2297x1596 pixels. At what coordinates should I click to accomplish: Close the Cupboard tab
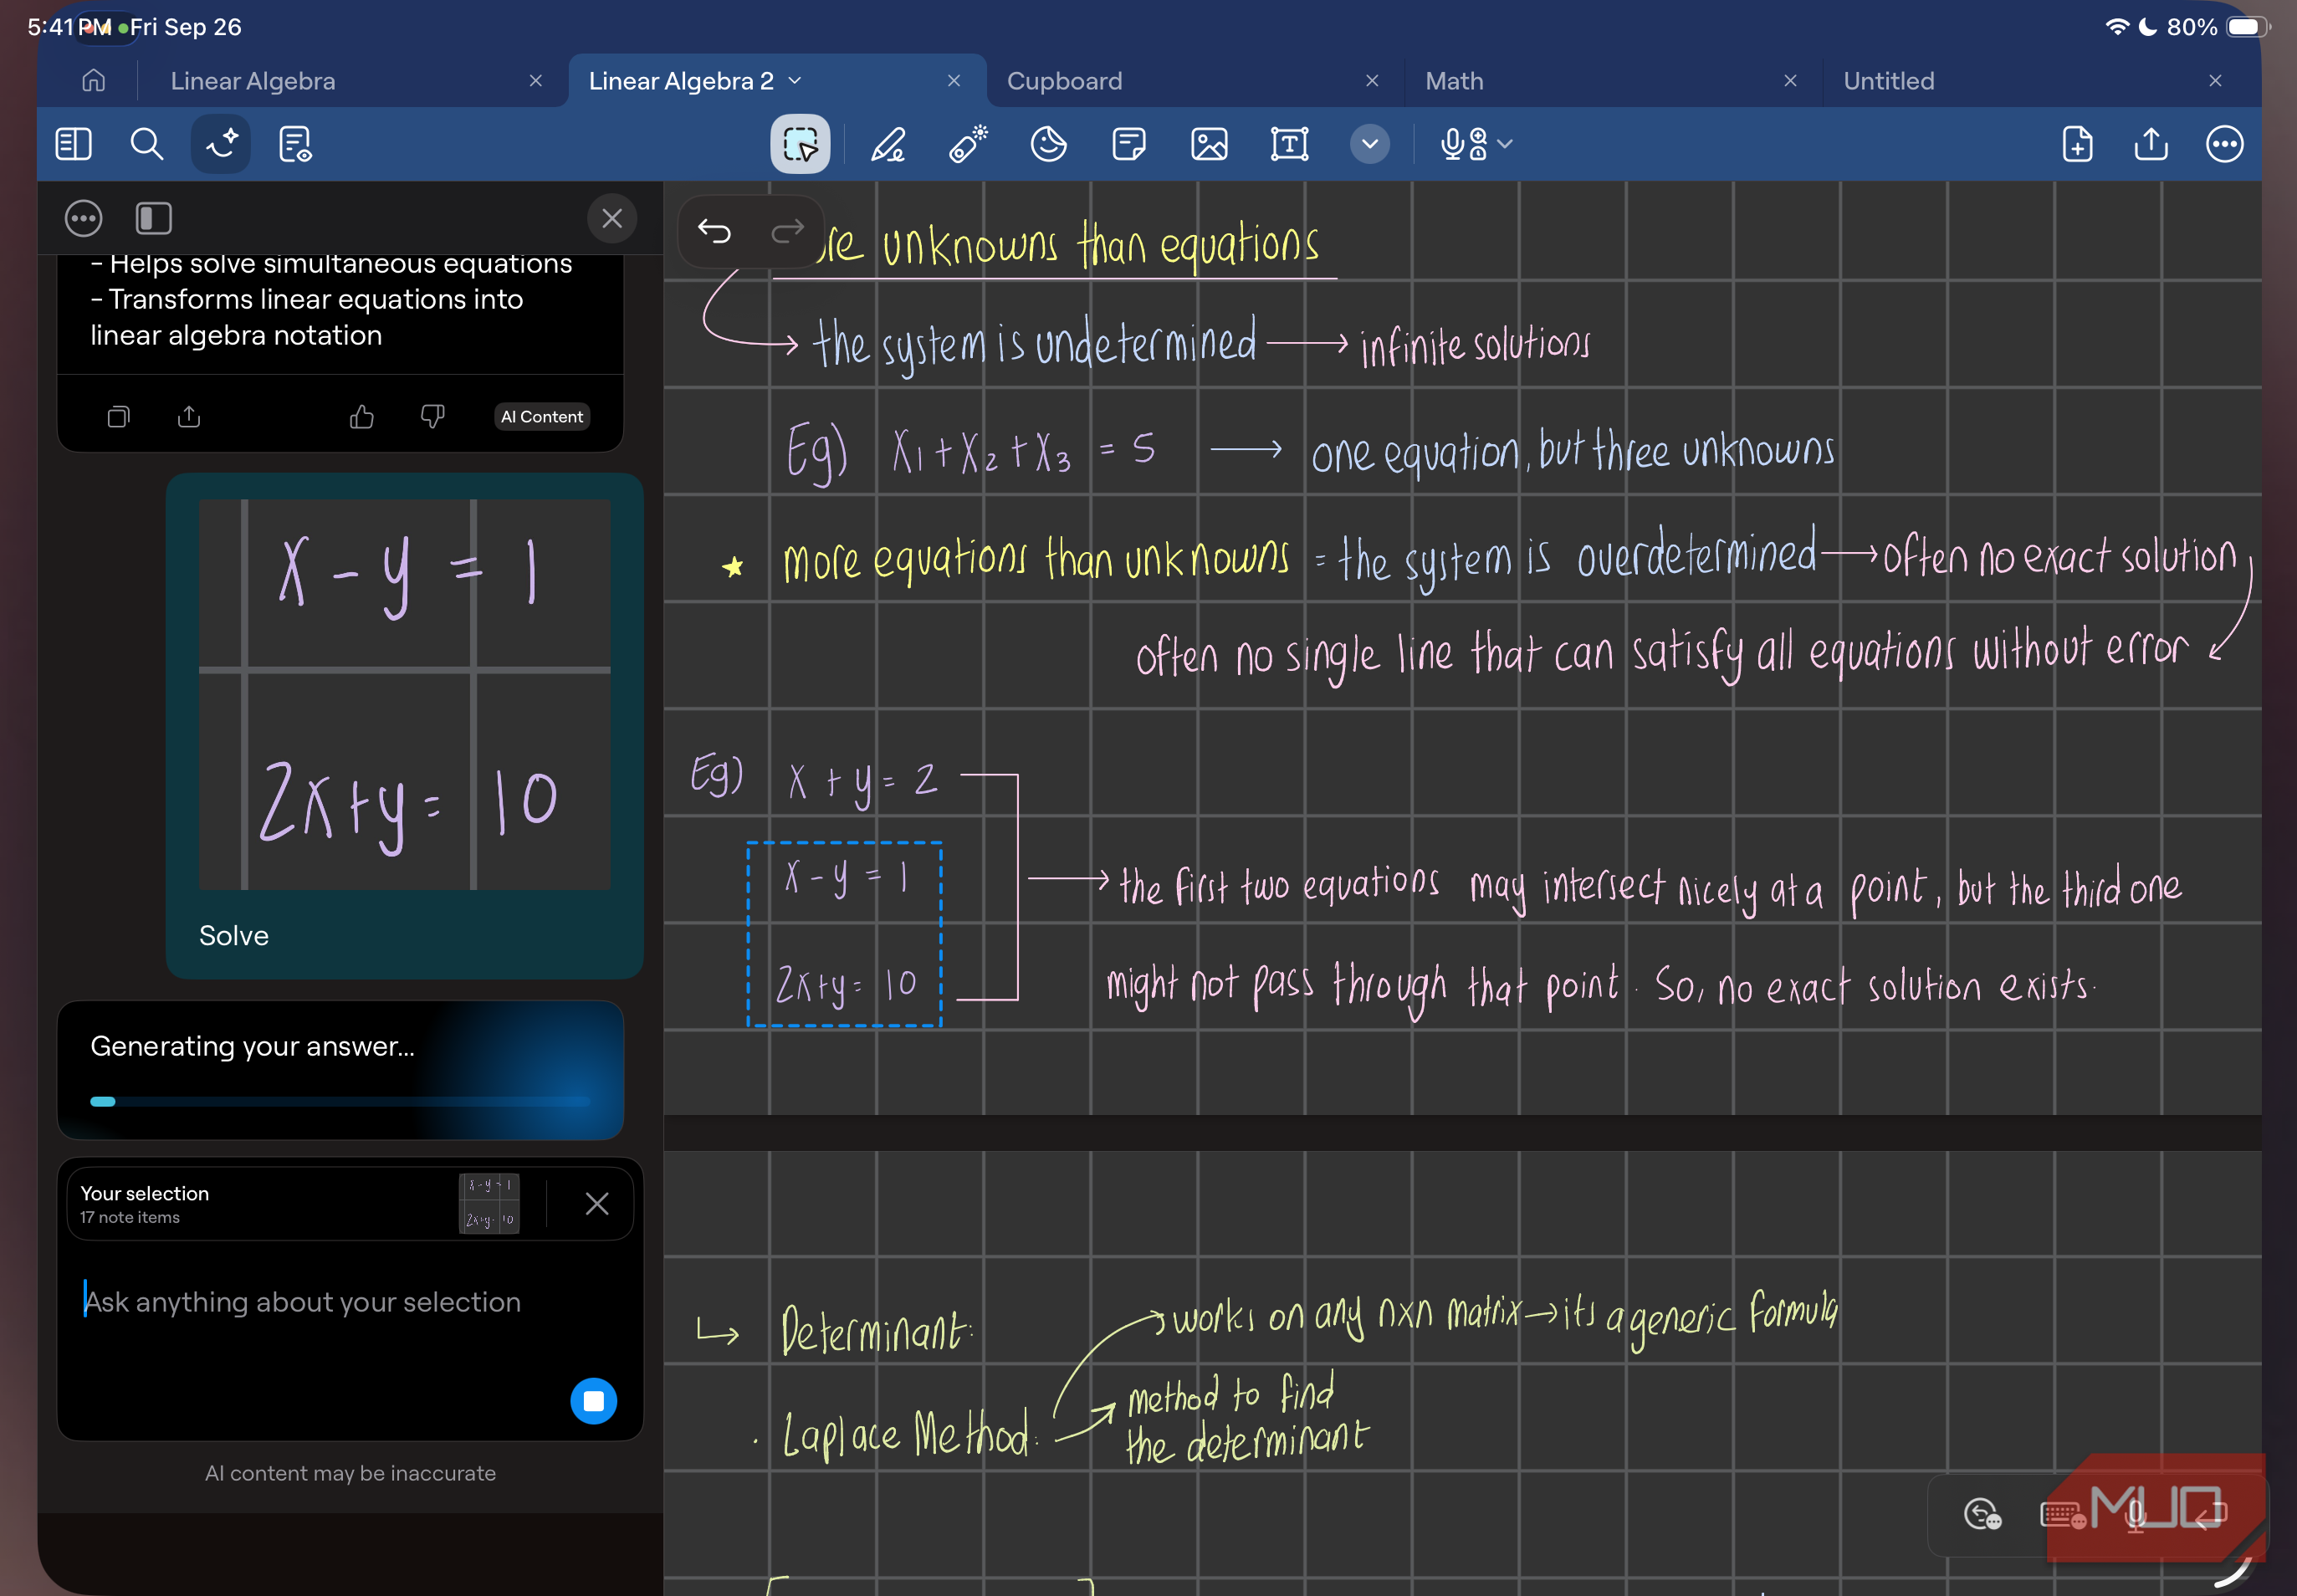1372,81
